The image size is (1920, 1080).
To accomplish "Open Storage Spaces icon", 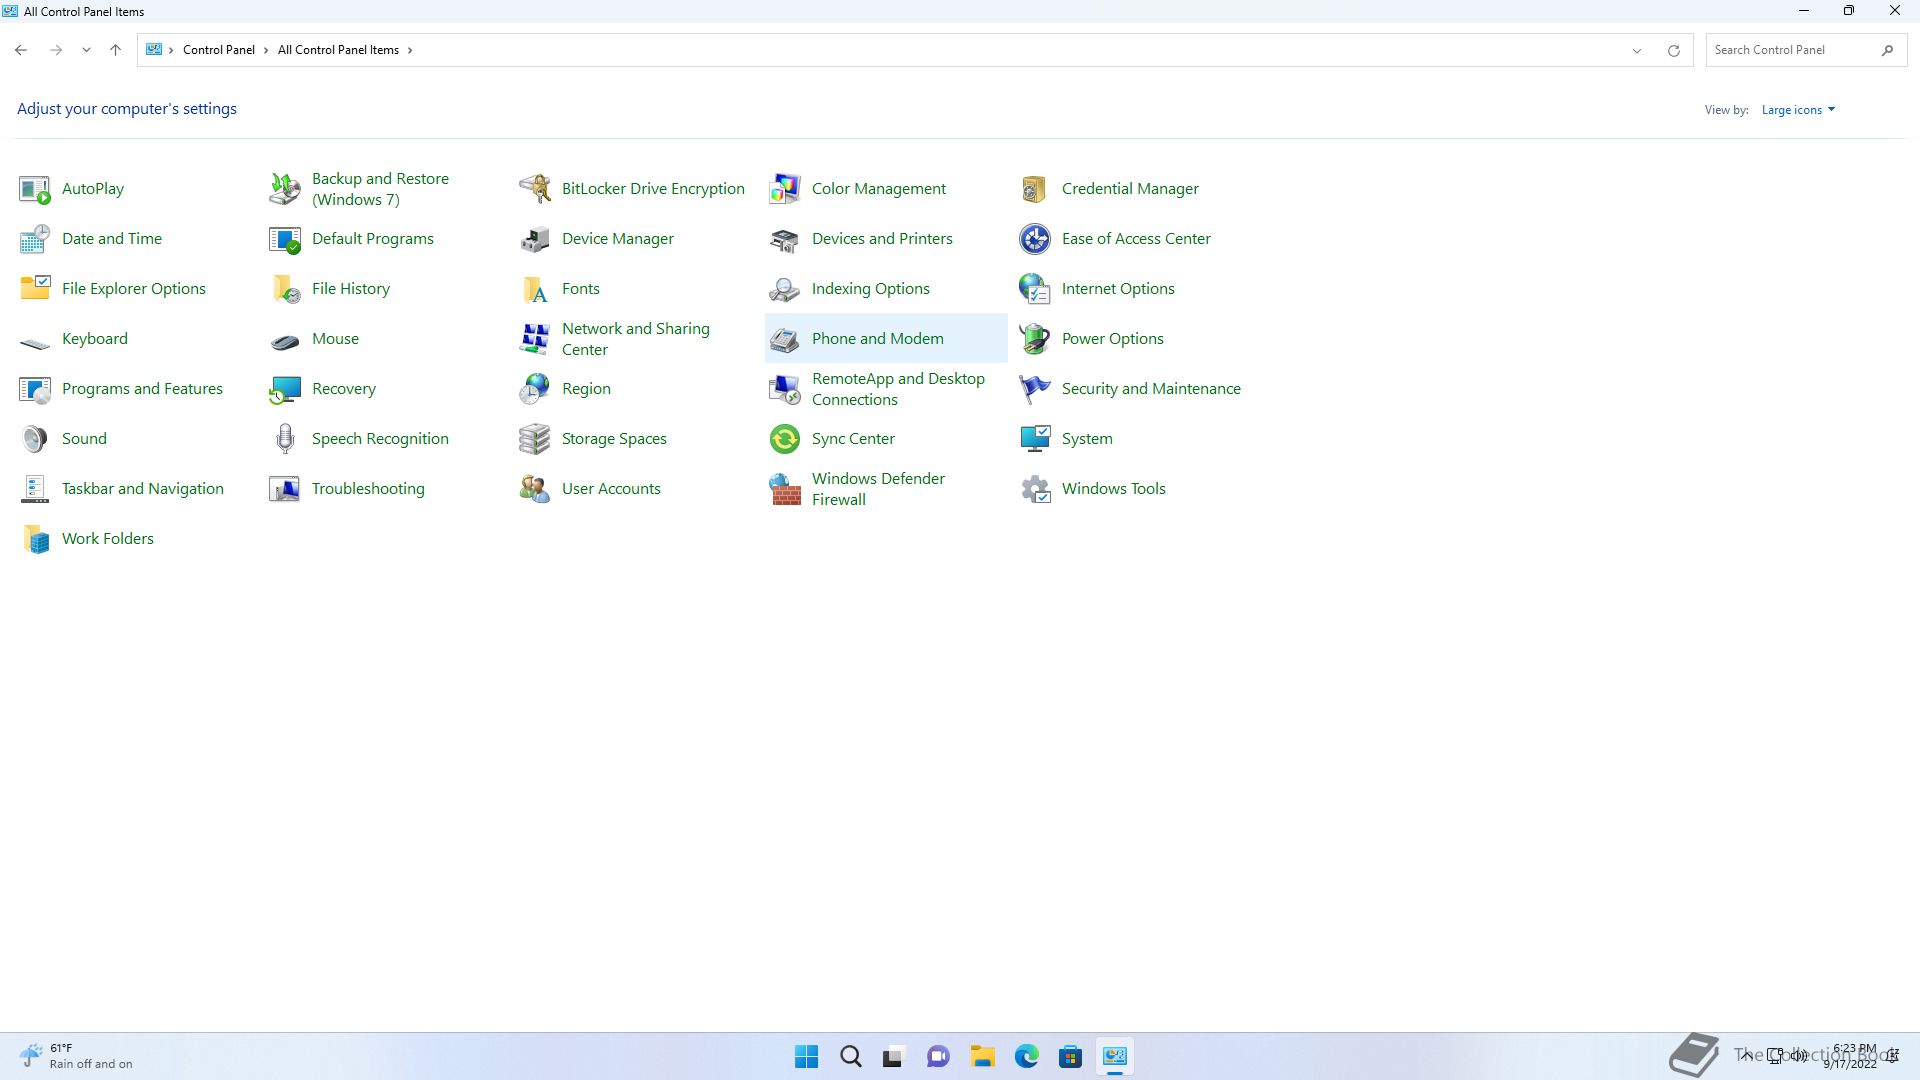I will click(x=535, y=439).
